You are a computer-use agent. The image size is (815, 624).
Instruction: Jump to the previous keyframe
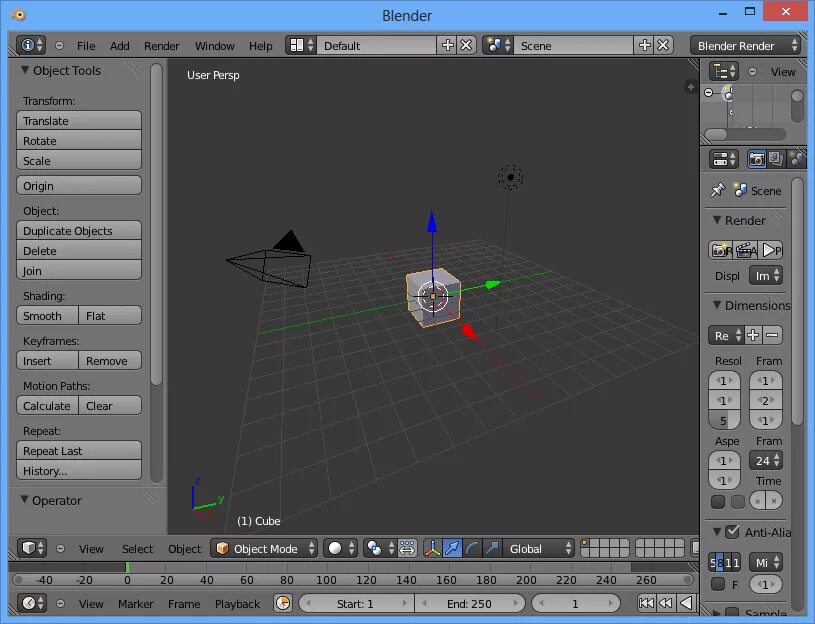tap(666, 603)
